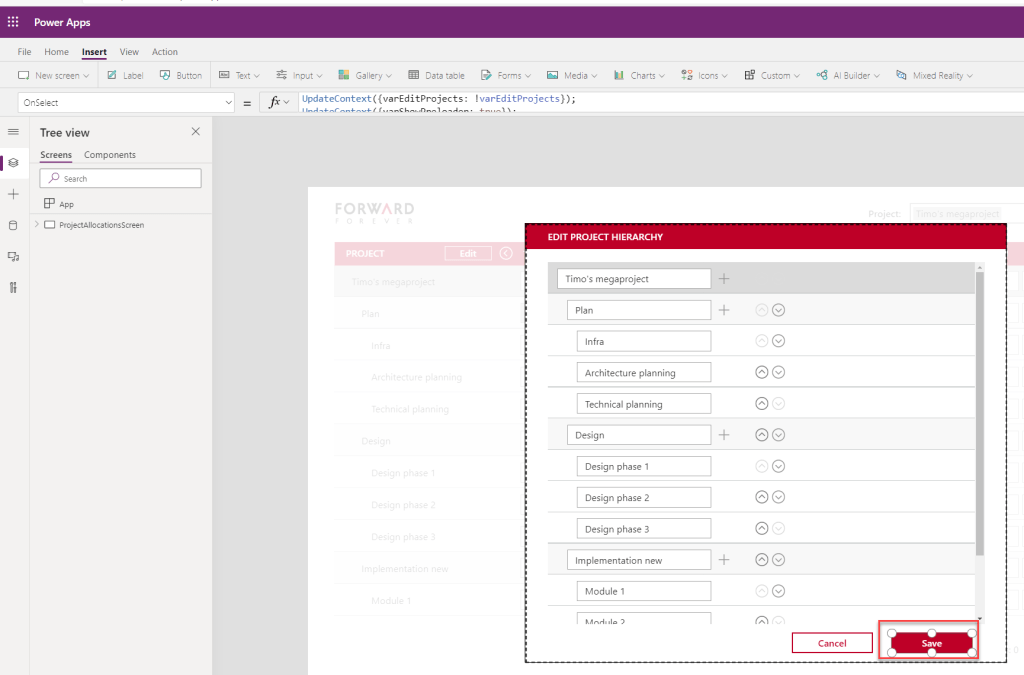Open the Tree view layers icon
The width and height of the screenshot is (1024, 675).
tap(13, 162)
